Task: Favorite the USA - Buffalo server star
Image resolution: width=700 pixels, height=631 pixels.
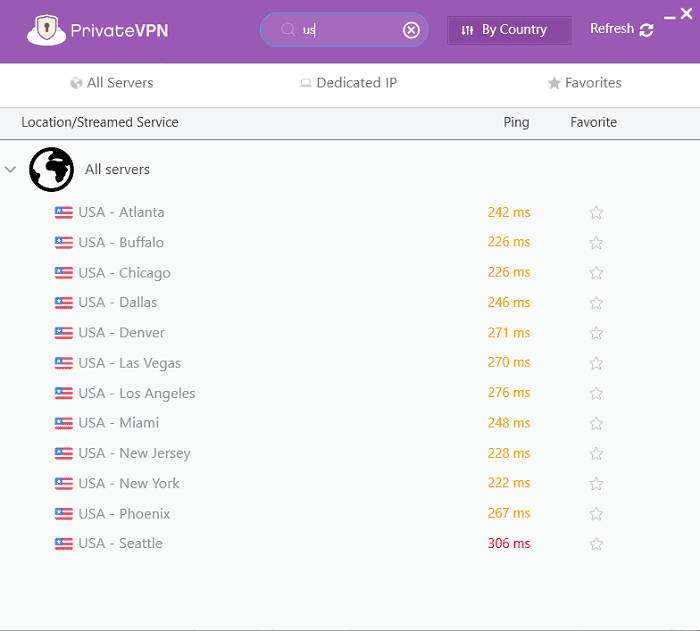Action: 596,243
